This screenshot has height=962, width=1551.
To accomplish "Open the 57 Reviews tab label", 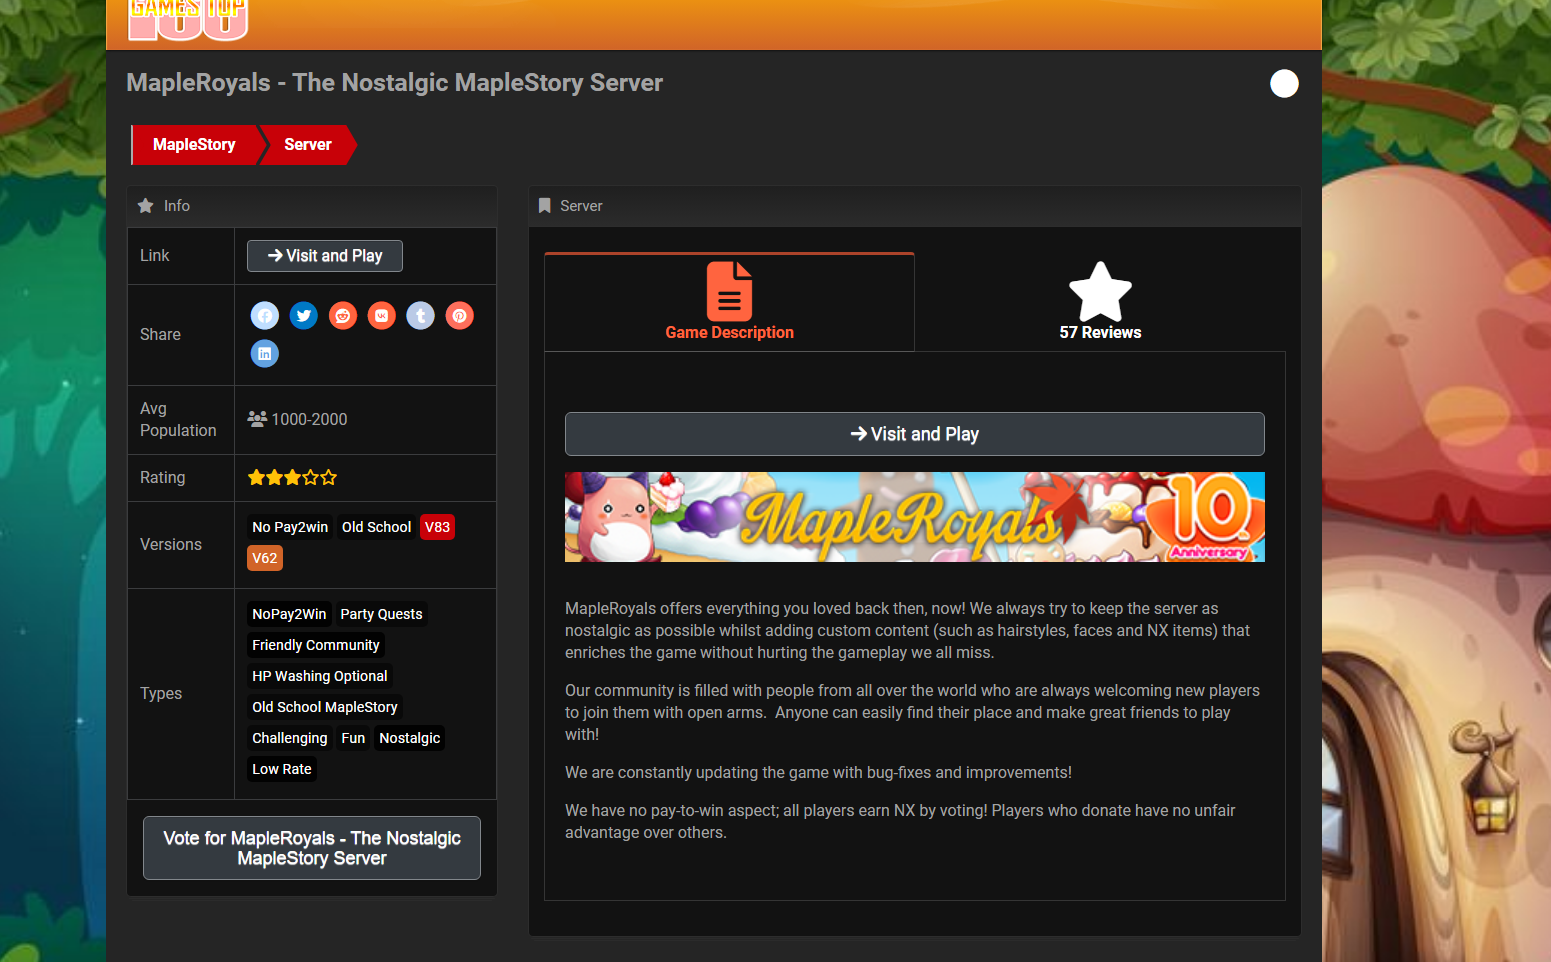I will tap(1100, 333).
